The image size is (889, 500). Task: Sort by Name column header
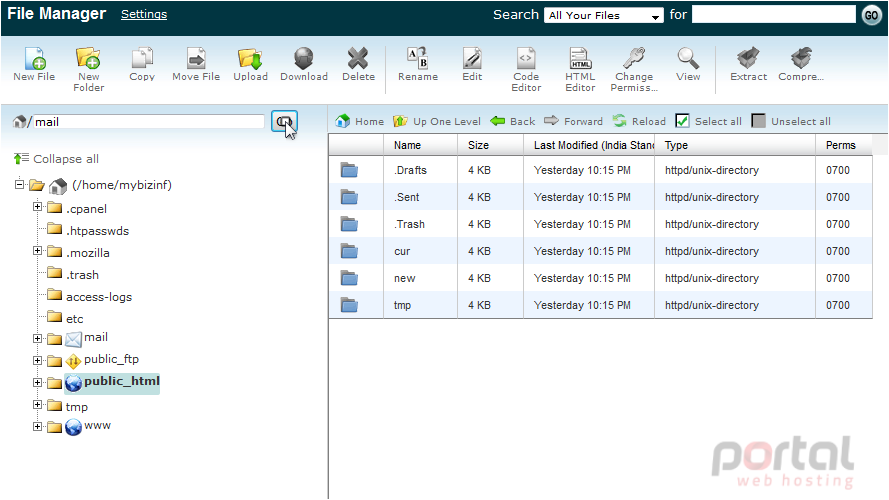[420, 145]
